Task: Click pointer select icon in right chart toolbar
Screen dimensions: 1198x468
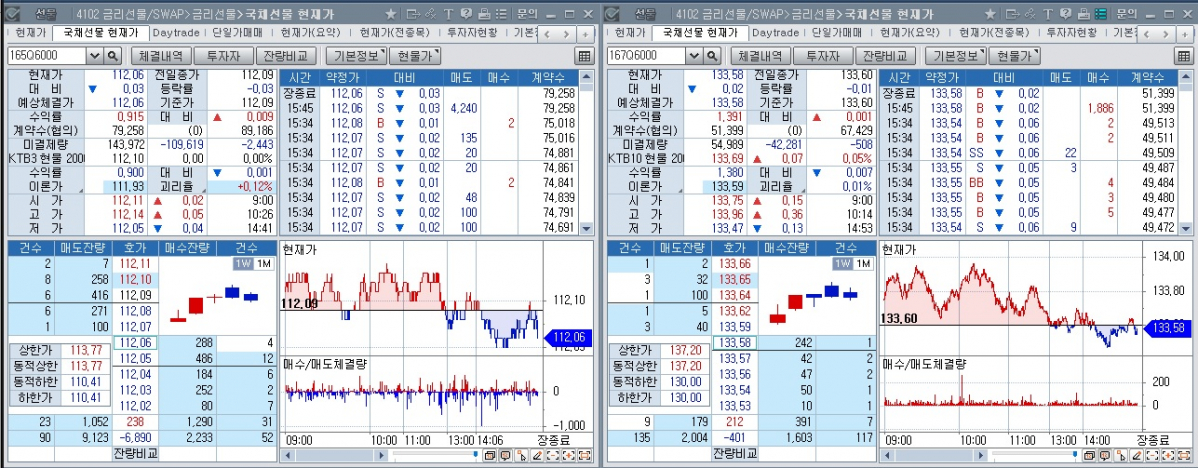Action: click(x=1121, y=455)
